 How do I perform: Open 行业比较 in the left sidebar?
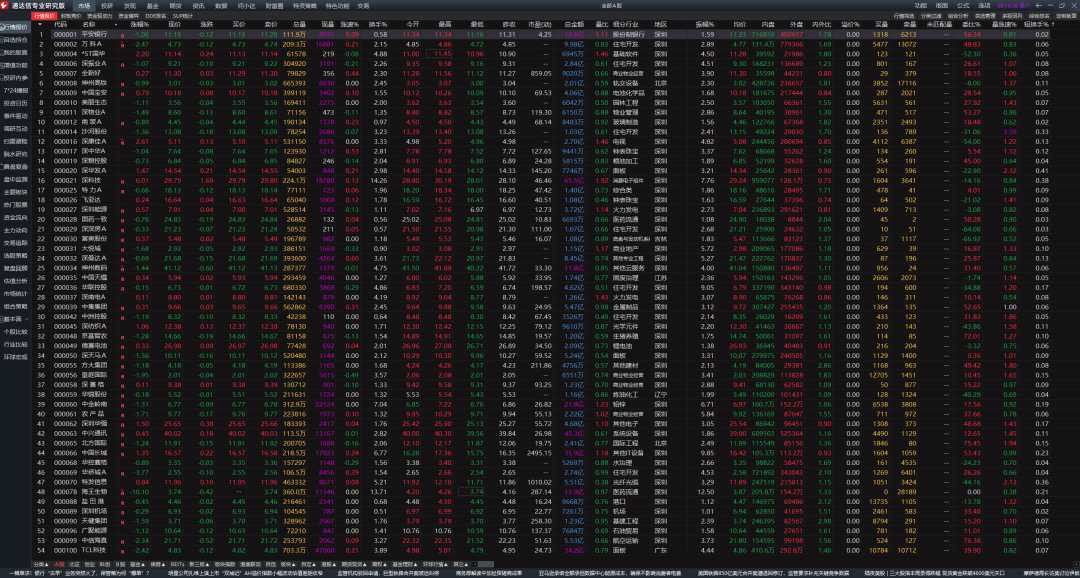click(15, 343)
